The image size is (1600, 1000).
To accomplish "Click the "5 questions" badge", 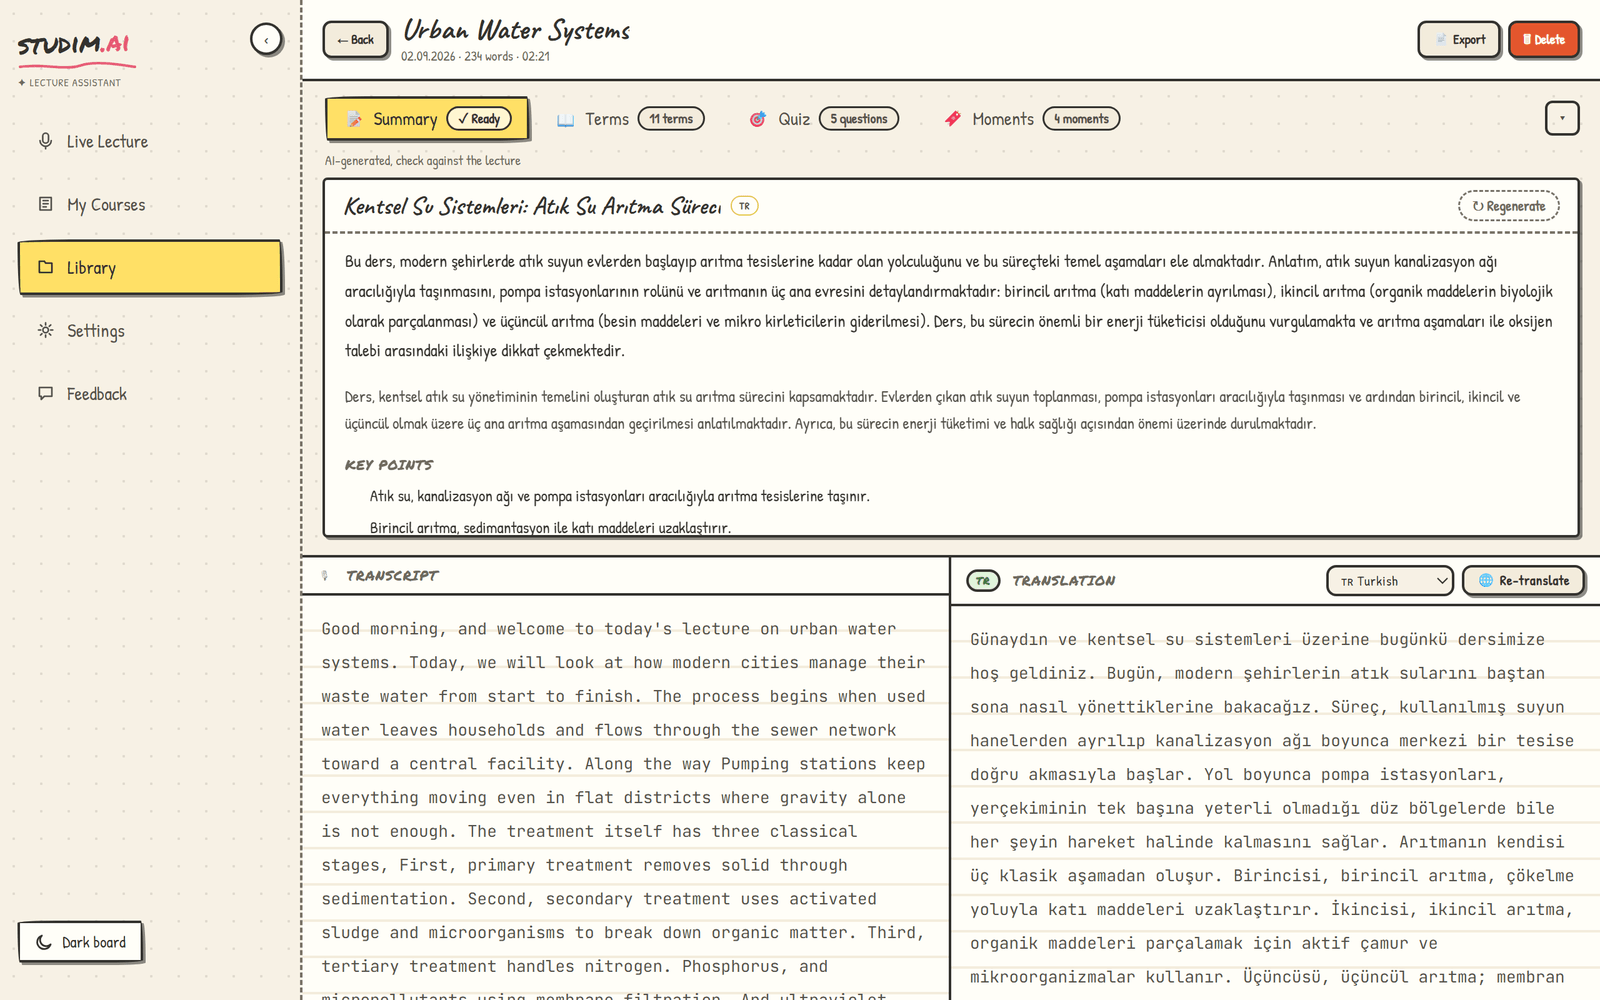I will tap(859, 119).
